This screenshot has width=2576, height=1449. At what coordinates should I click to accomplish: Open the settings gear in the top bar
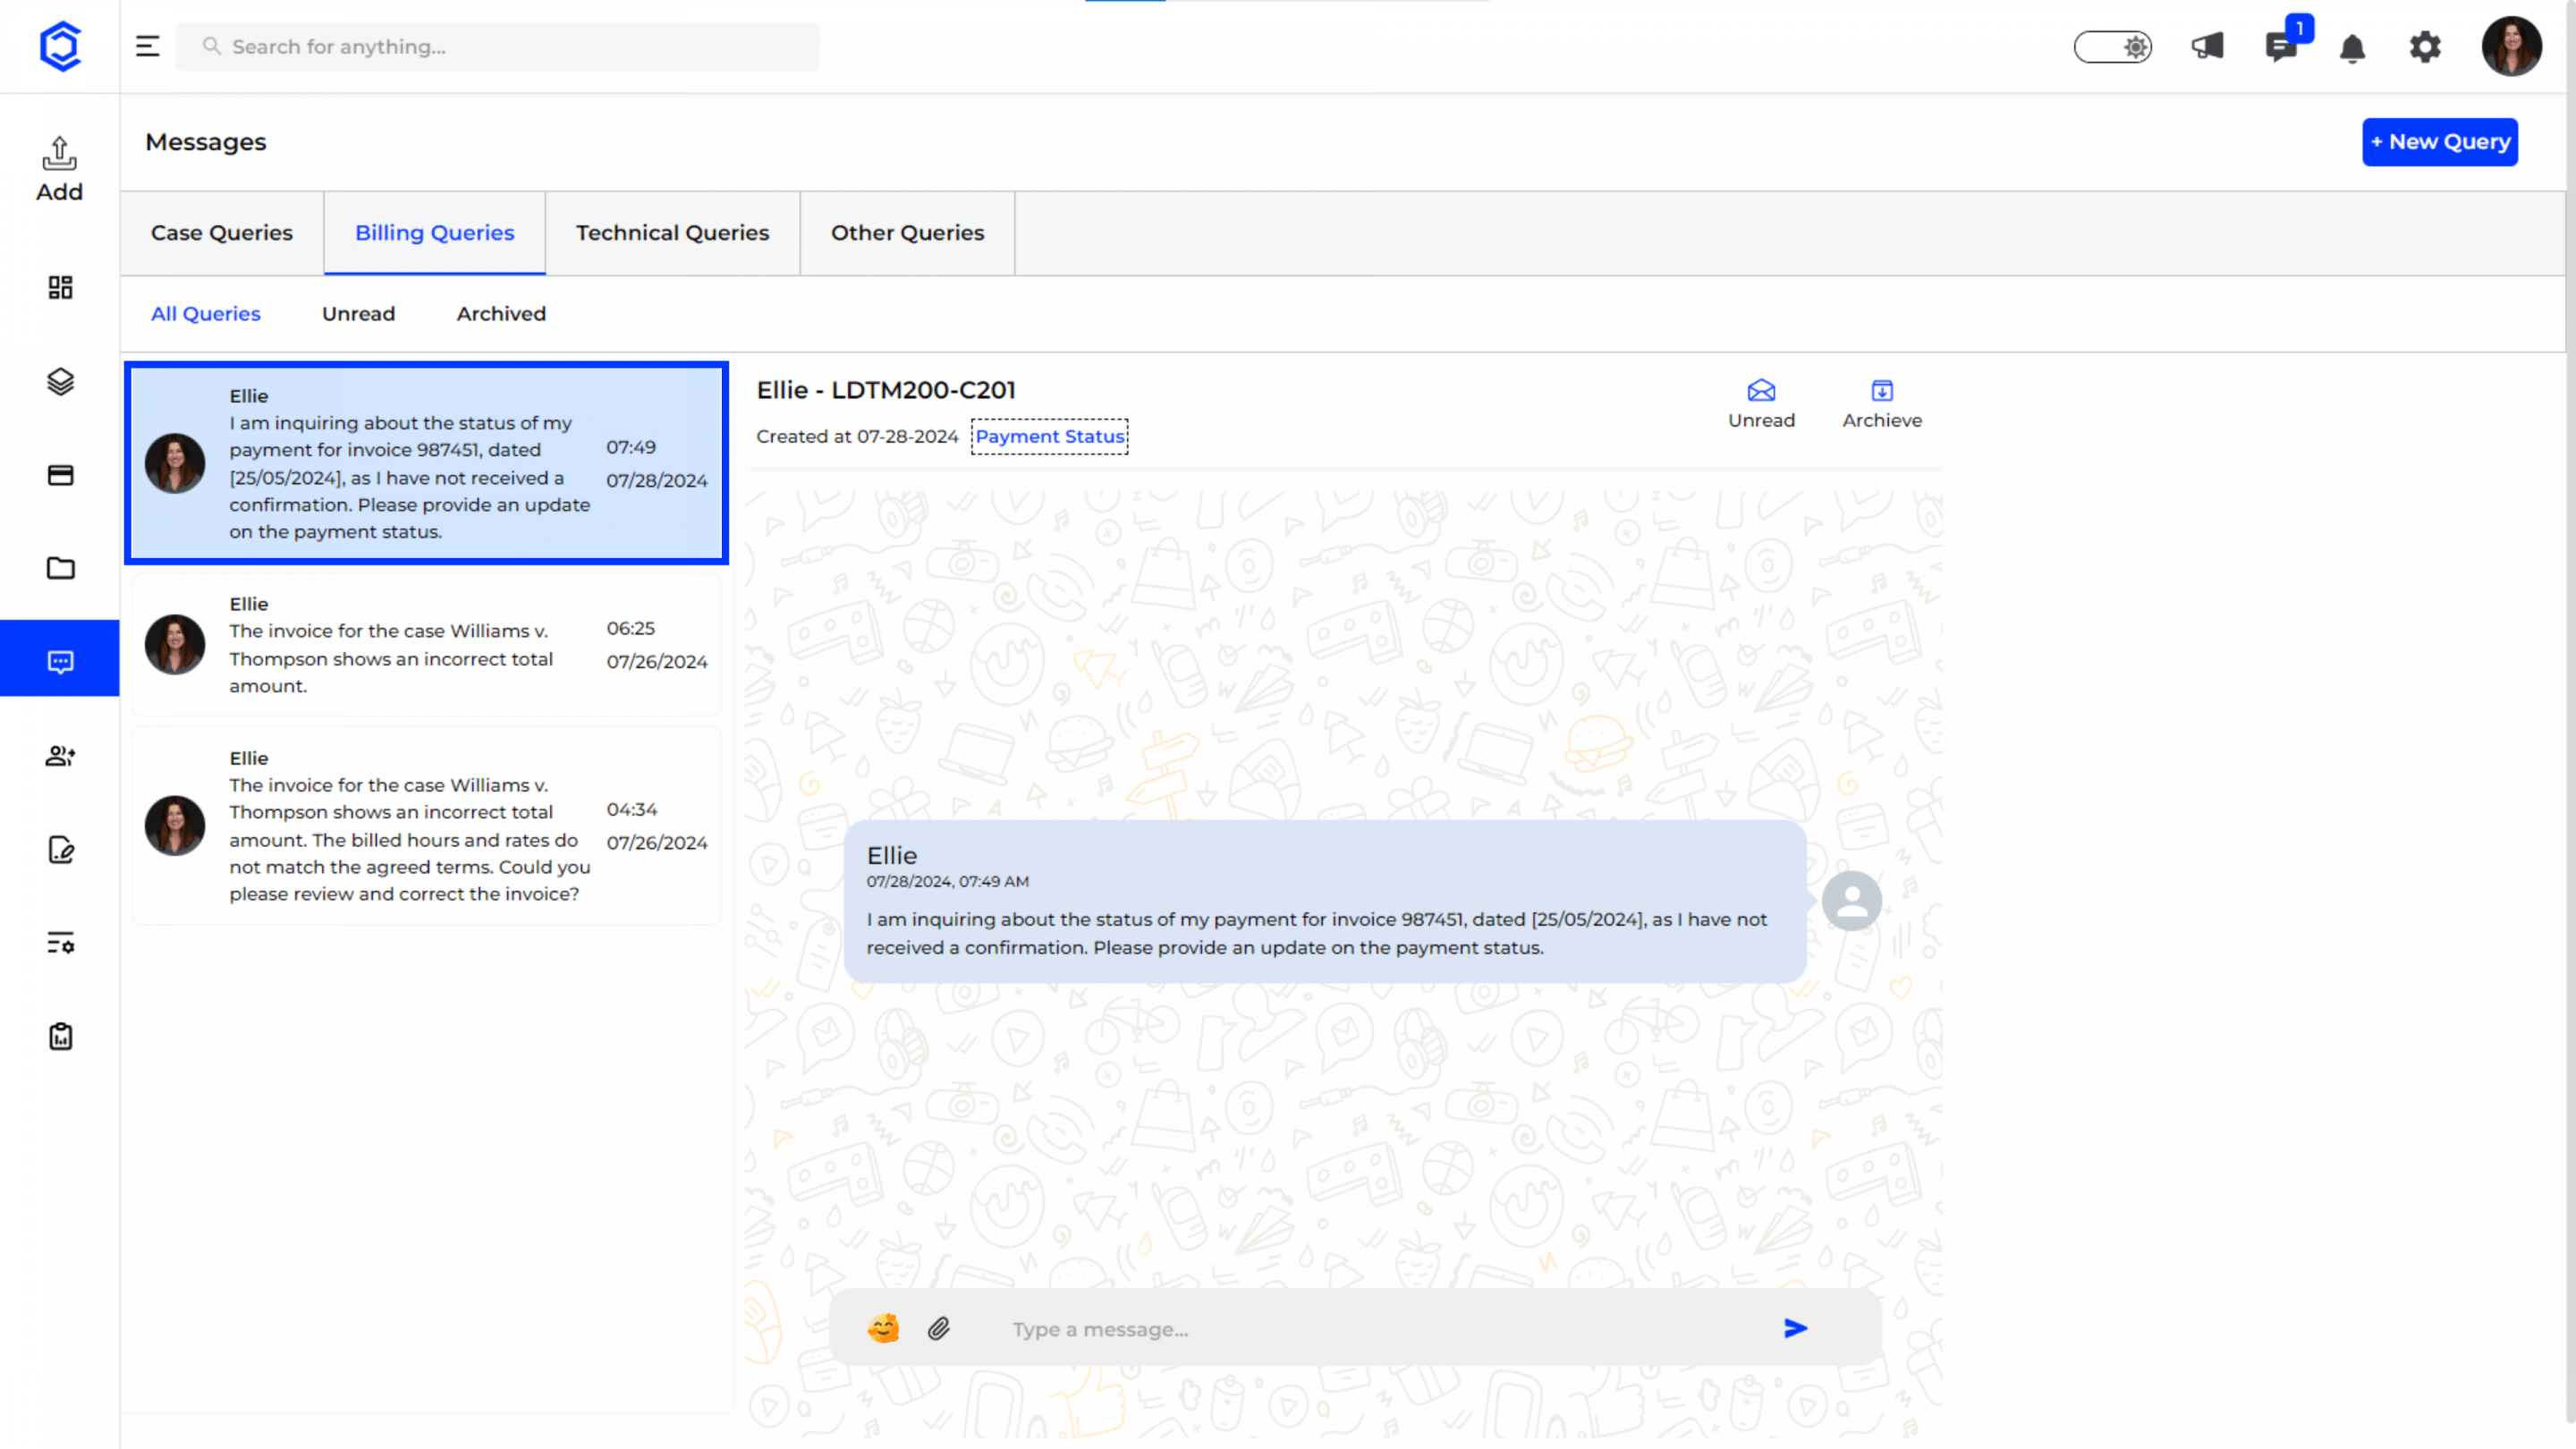[x=2425, y=46]
